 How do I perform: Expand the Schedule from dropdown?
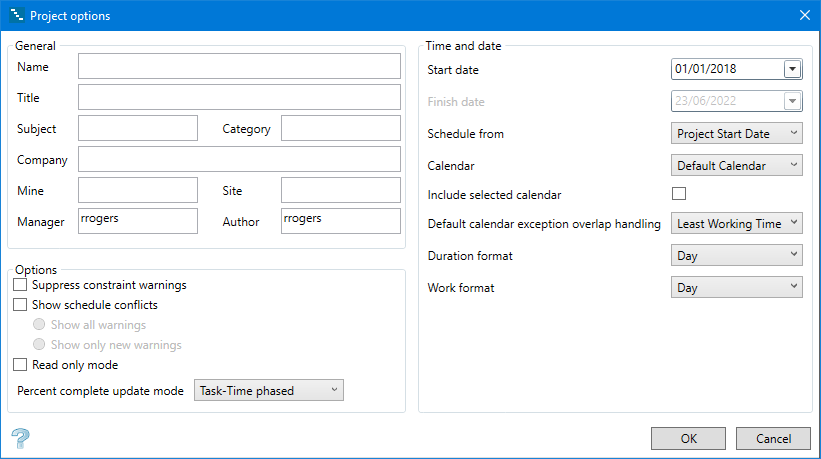click(x=736, y=133)
